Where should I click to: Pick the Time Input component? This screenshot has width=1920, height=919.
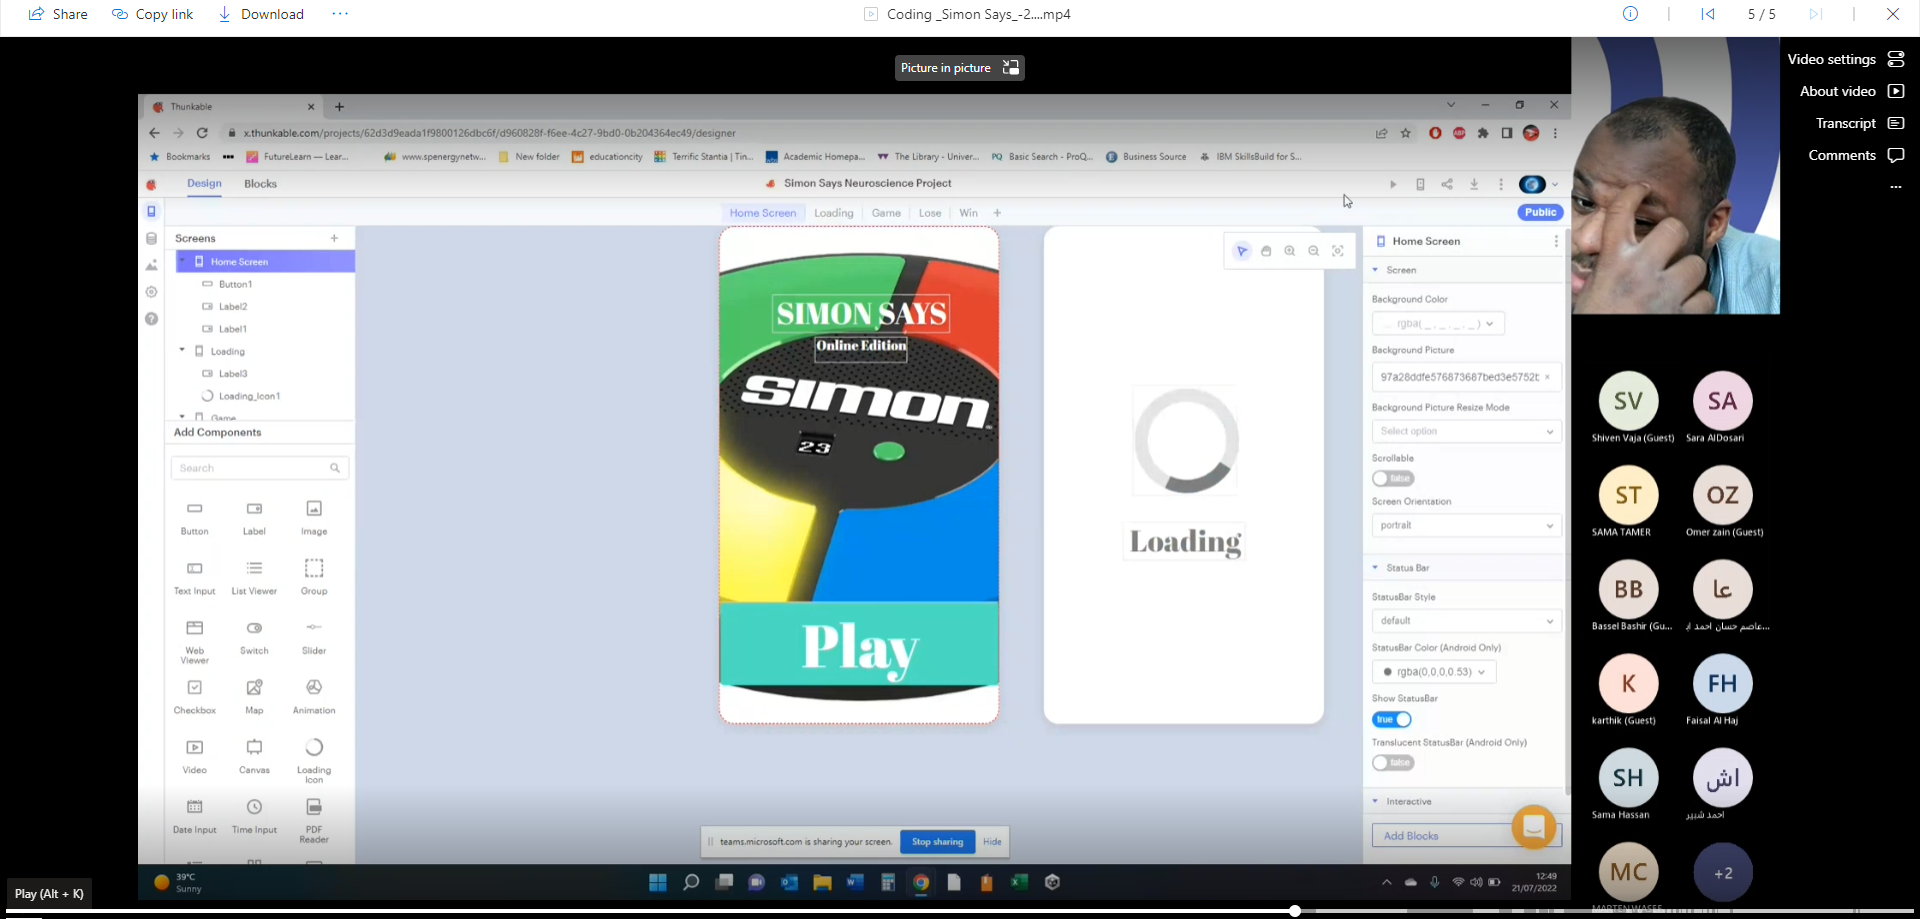[x=254, y=814]
